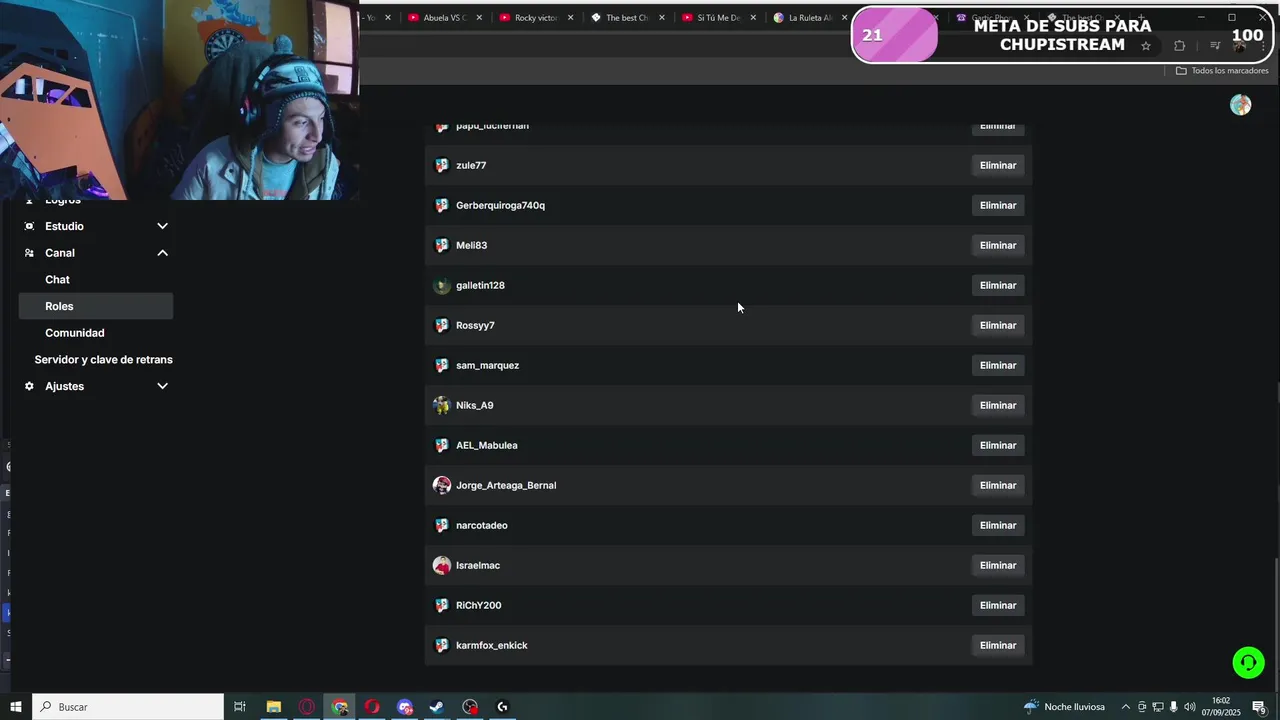The image size is (1280, 720).
Task: Click the Windows taskbar search box
Action: (128, 707)
